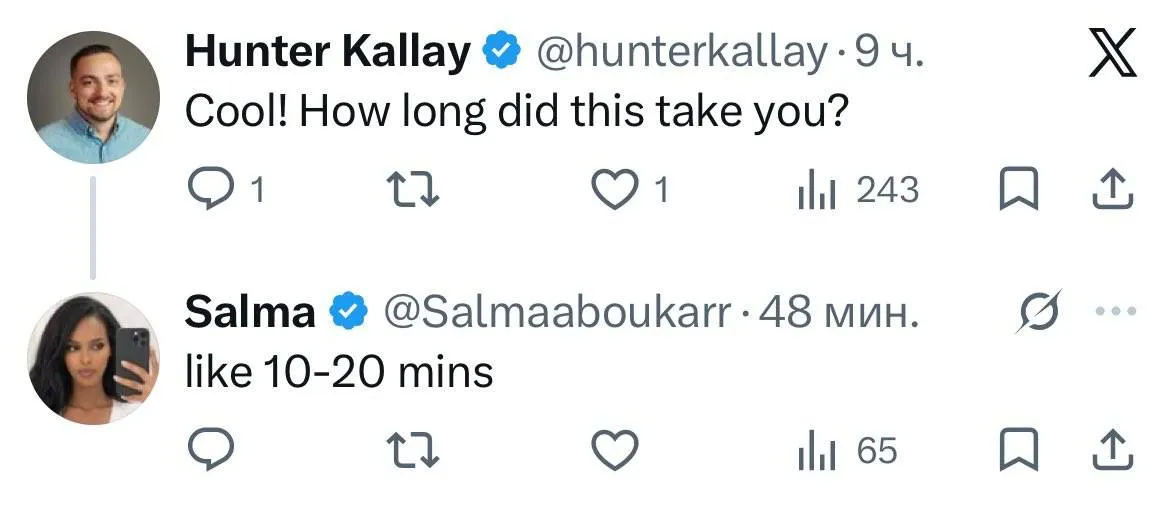Open Hunter Kallay's profile picture
The height and width of the screenshot is (505, 1170).
coord(92,97)
